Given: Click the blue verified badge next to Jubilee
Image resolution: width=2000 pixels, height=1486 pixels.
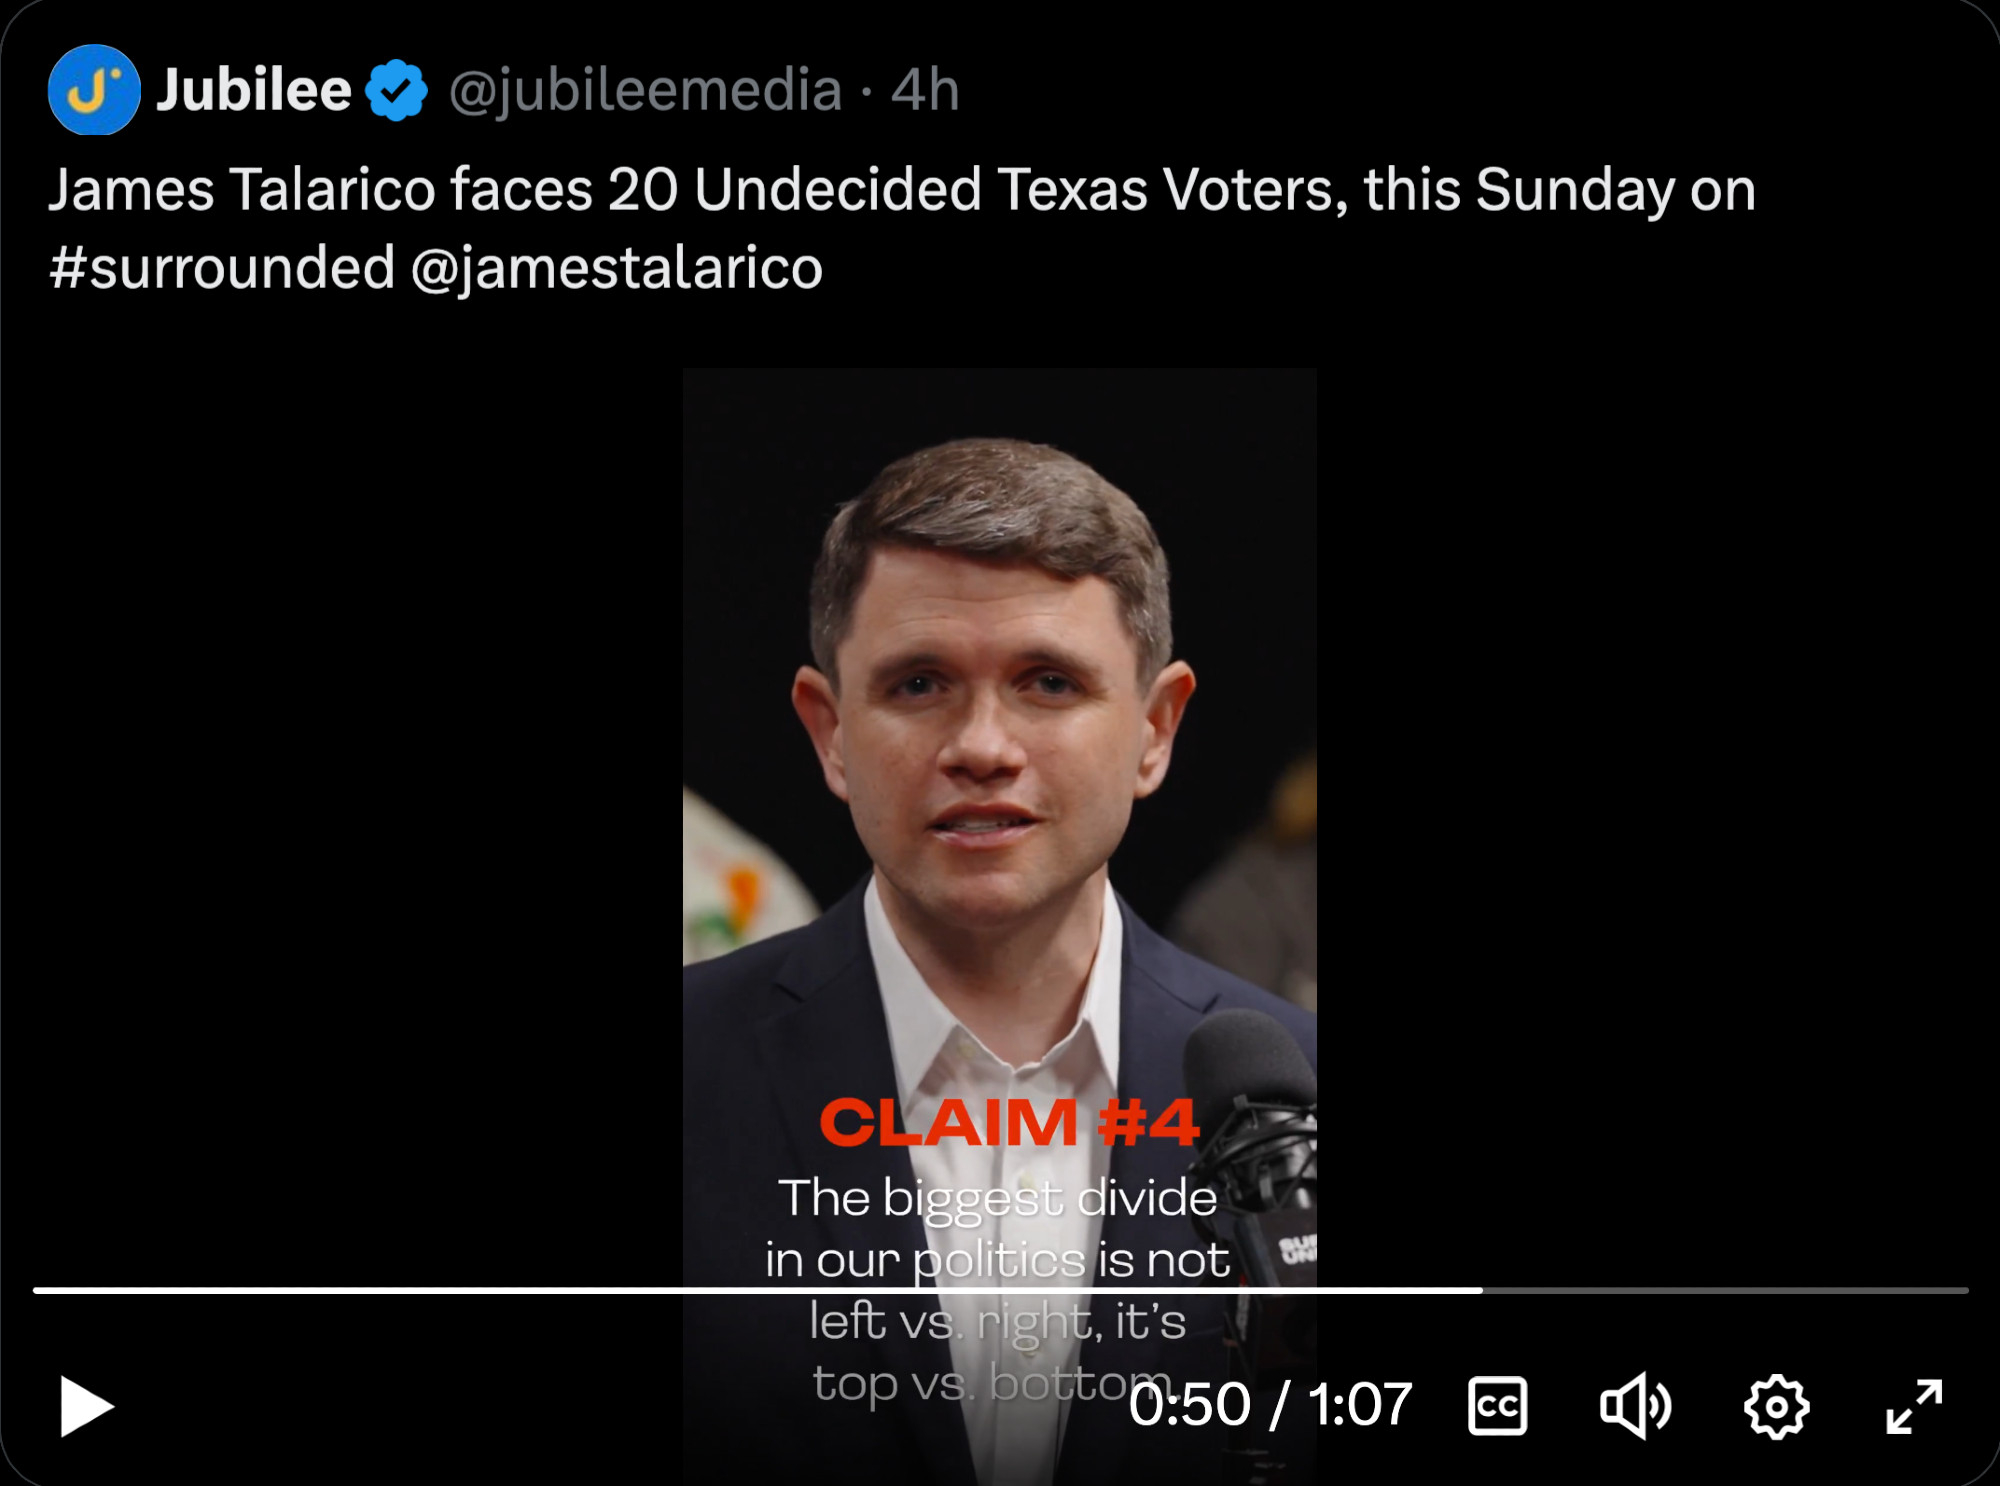Looking at the screenshot, I should pyautogui.click(x=397, y=90).
